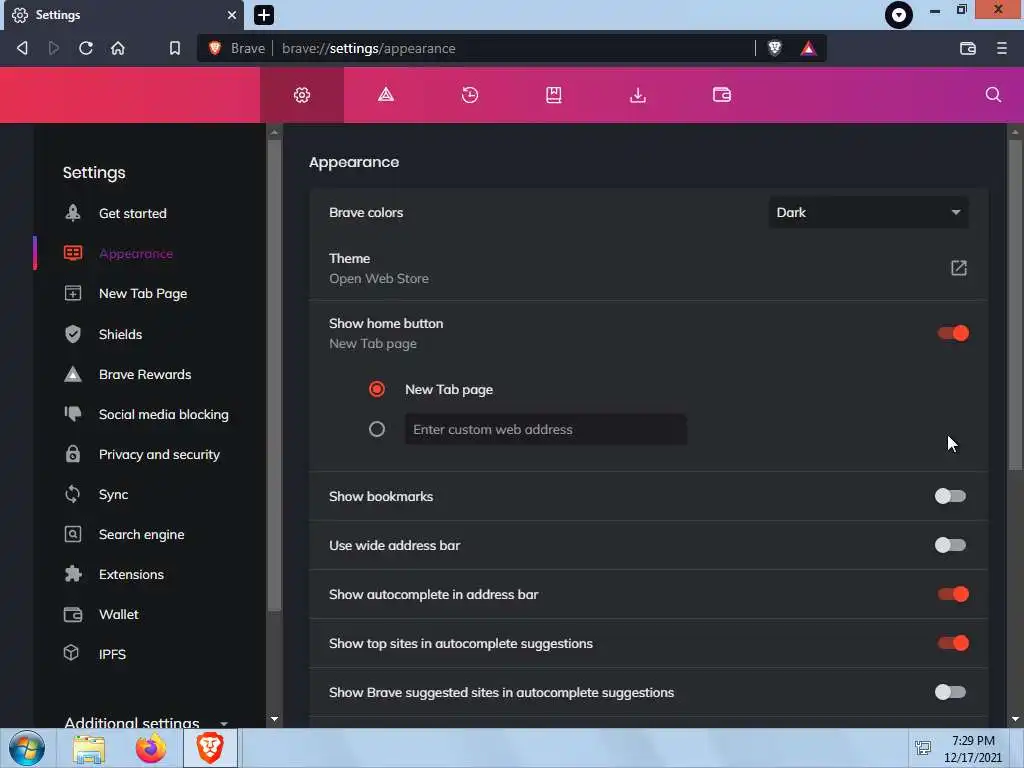The image size is (1024, 768).
Task: Open Brave Shields lion icon in address bar
Action: (775, 48)
